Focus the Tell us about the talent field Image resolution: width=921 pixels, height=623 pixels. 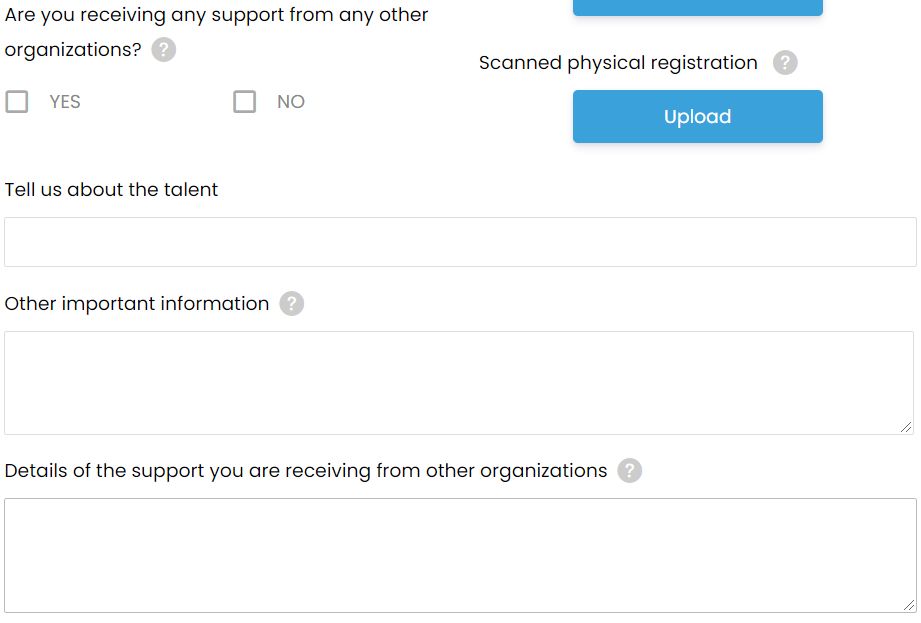[x=460, y=242]
